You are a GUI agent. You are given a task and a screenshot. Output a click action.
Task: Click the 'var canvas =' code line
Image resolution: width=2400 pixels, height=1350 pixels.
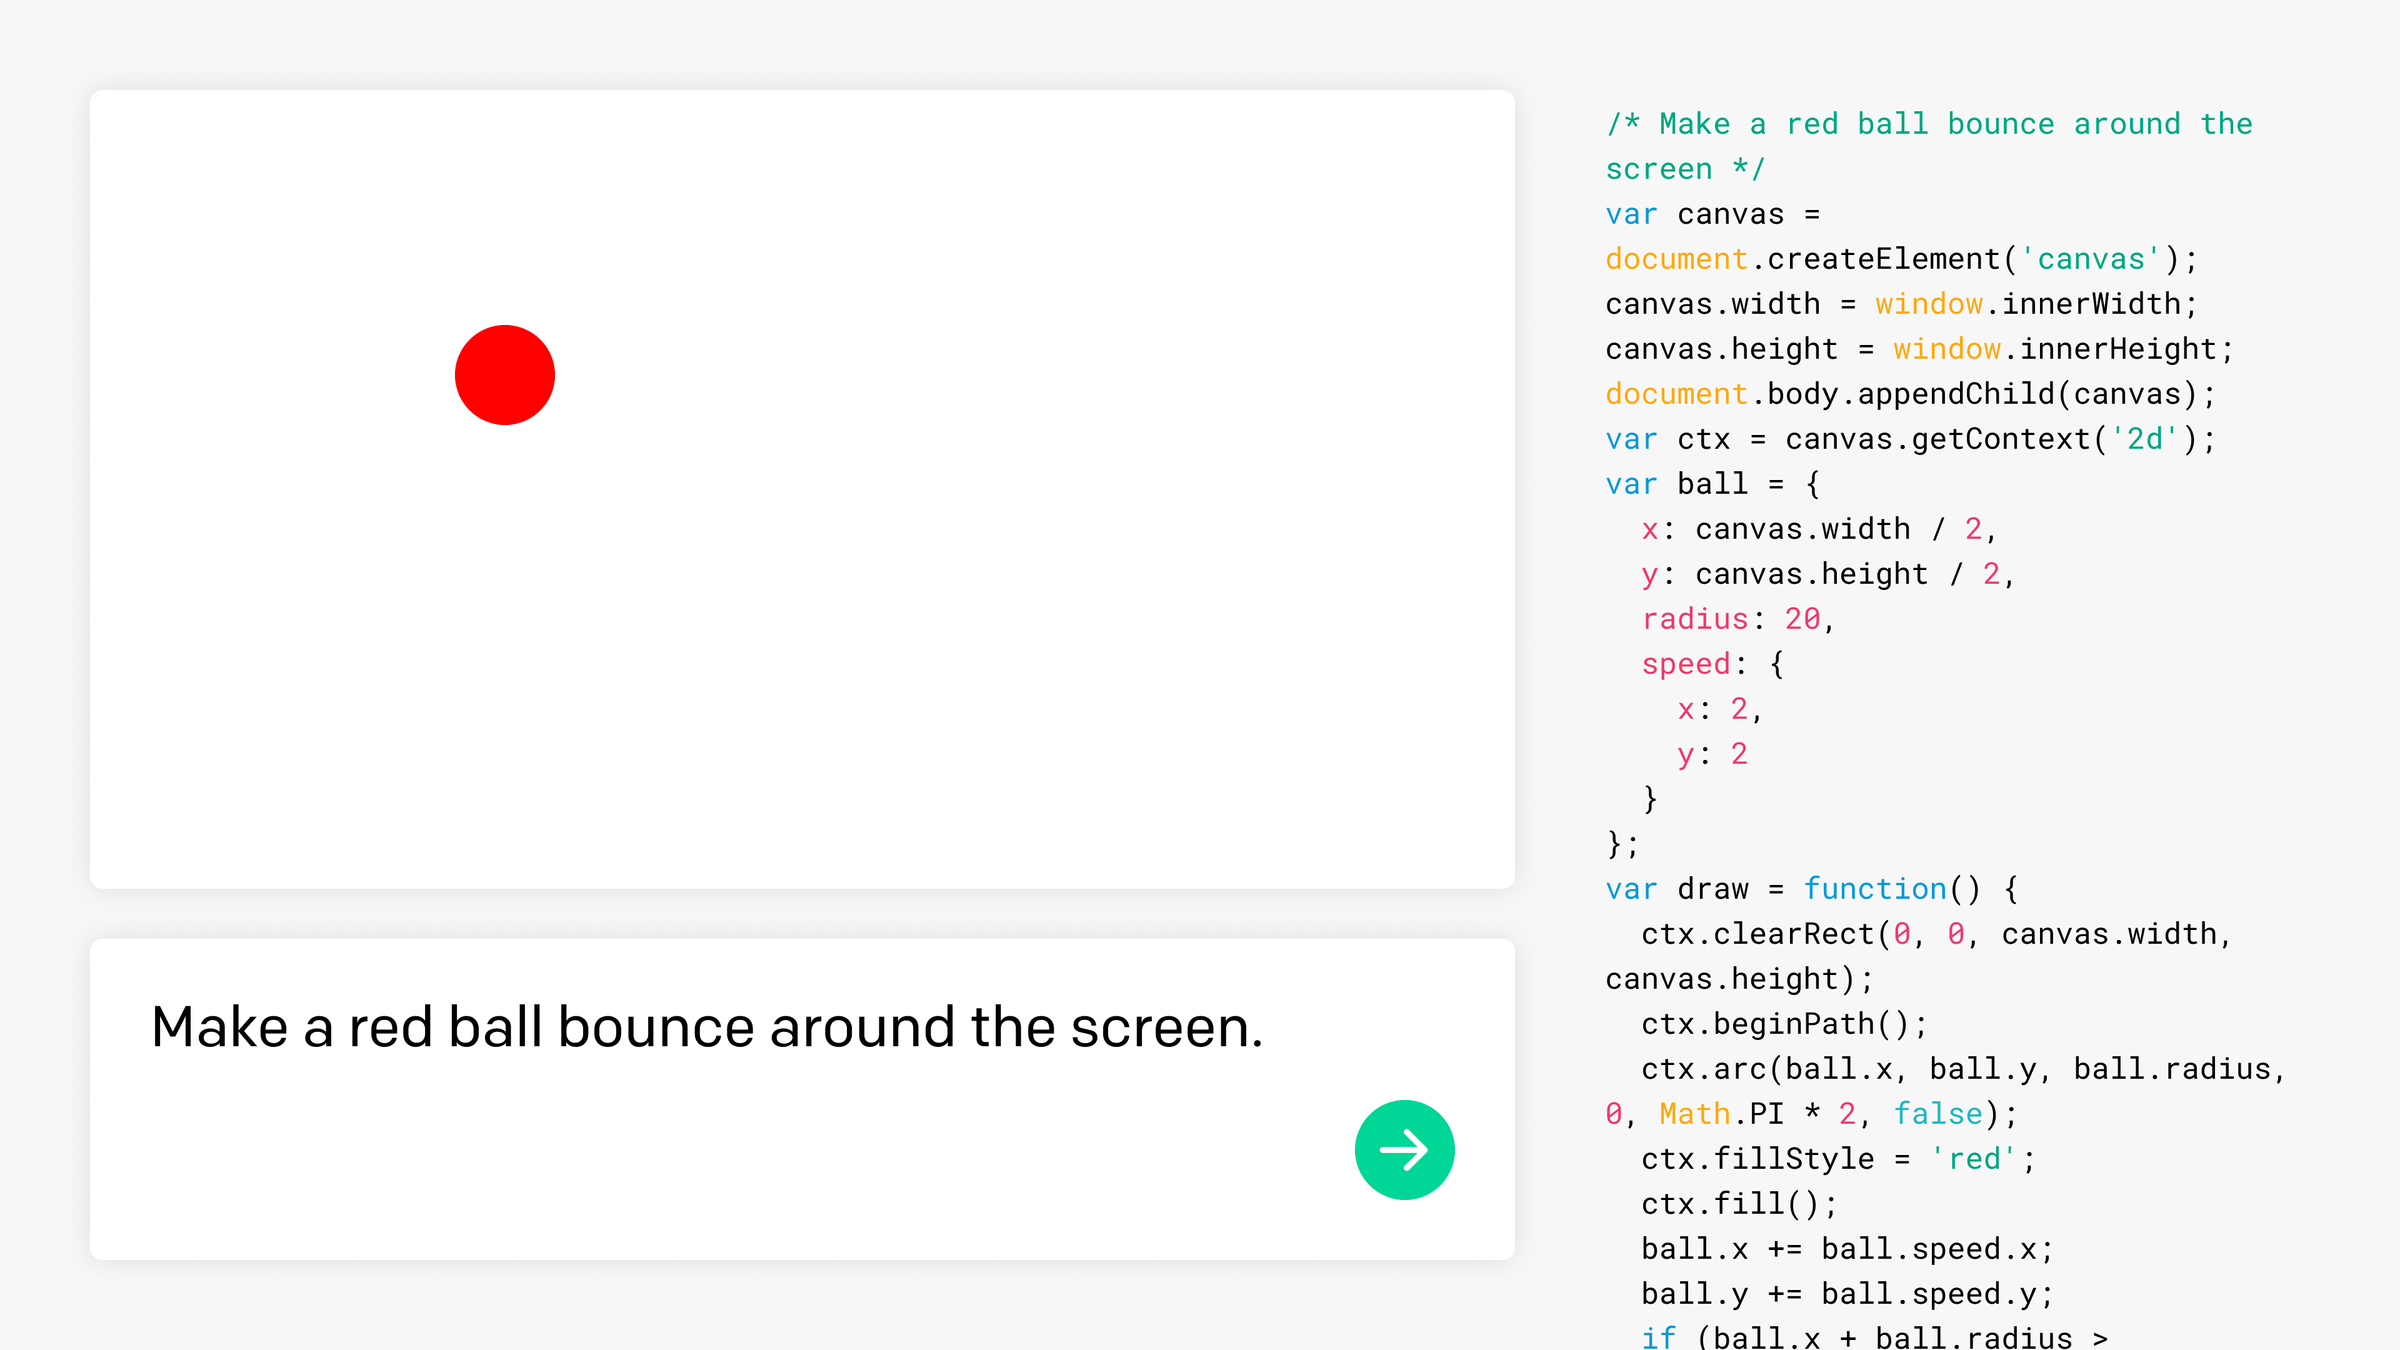click(x=1712, y=214)
